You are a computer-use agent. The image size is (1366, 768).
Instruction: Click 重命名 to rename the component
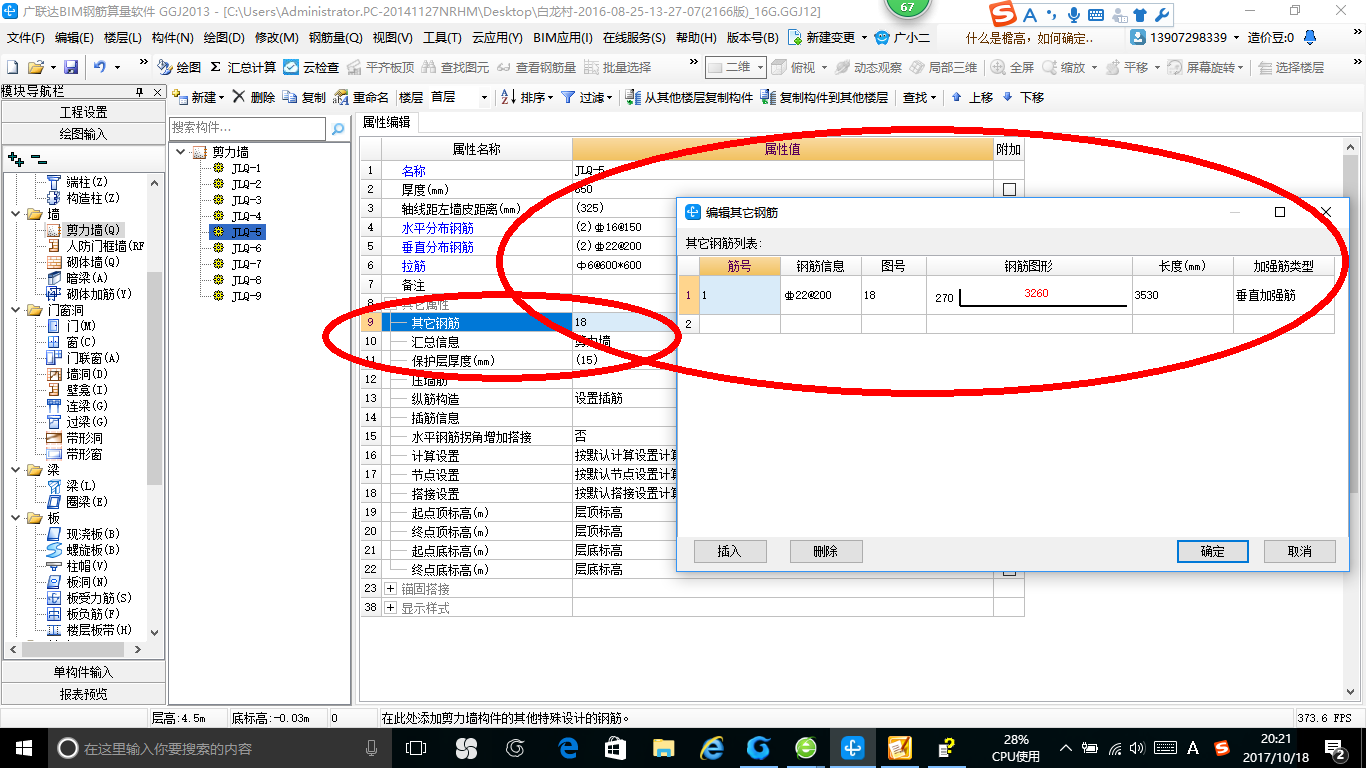click(x=362, y=97)
